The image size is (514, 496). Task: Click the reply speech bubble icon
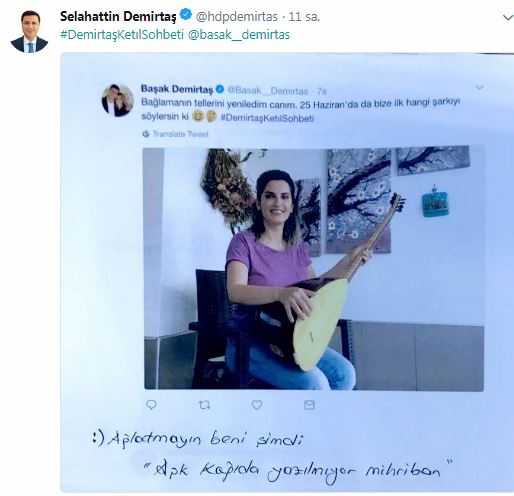click(x=151, y=405)
